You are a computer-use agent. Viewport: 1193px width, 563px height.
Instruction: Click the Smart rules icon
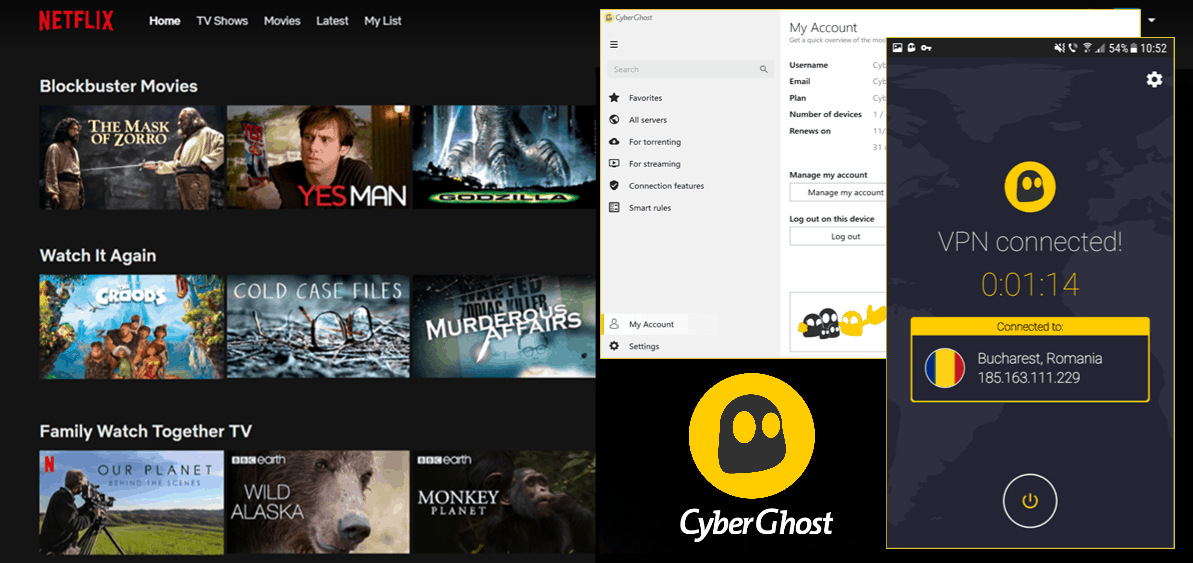pyautogui.click(x=614, y=208)
